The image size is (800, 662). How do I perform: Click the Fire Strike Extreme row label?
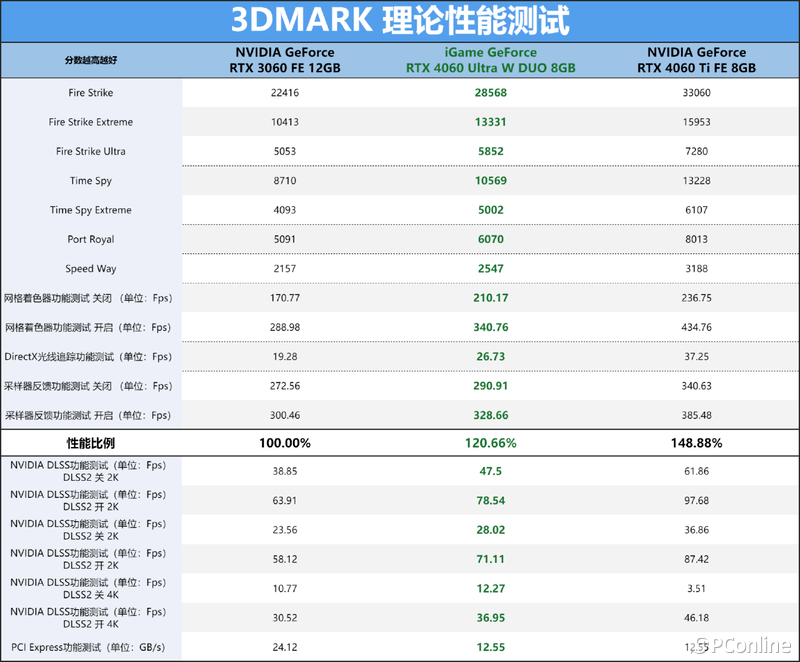[91, 122]
